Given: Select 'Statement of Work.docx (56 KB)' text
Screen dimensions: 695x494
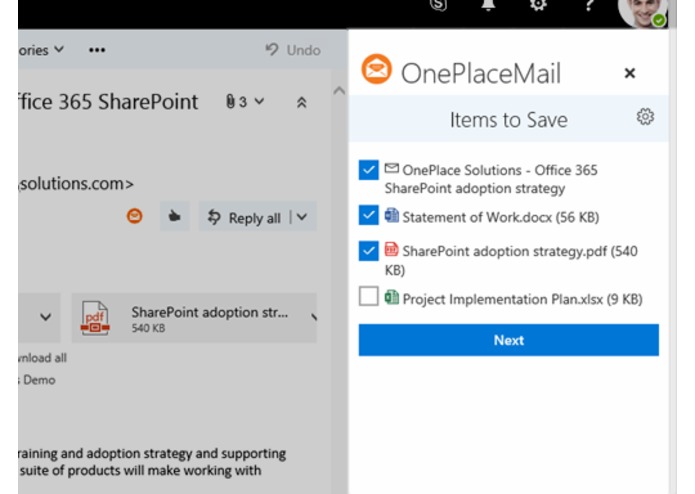Looking at the screenshot, I should (x=500, y=217).
